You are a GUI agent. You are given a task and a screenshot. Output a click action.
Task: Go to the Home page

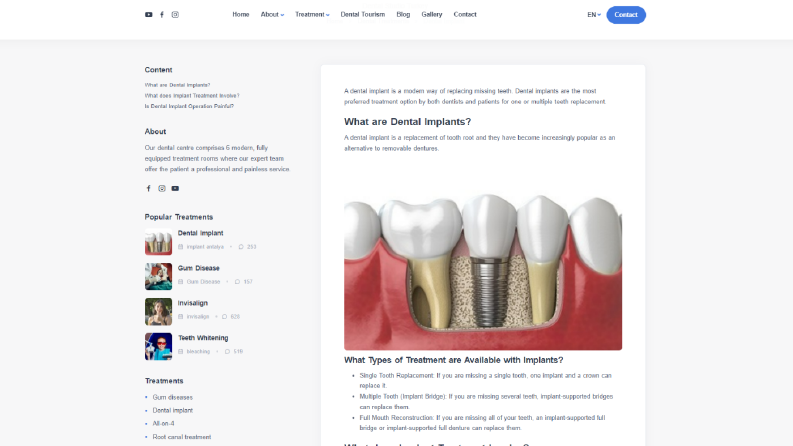click(x=241, y=15)
